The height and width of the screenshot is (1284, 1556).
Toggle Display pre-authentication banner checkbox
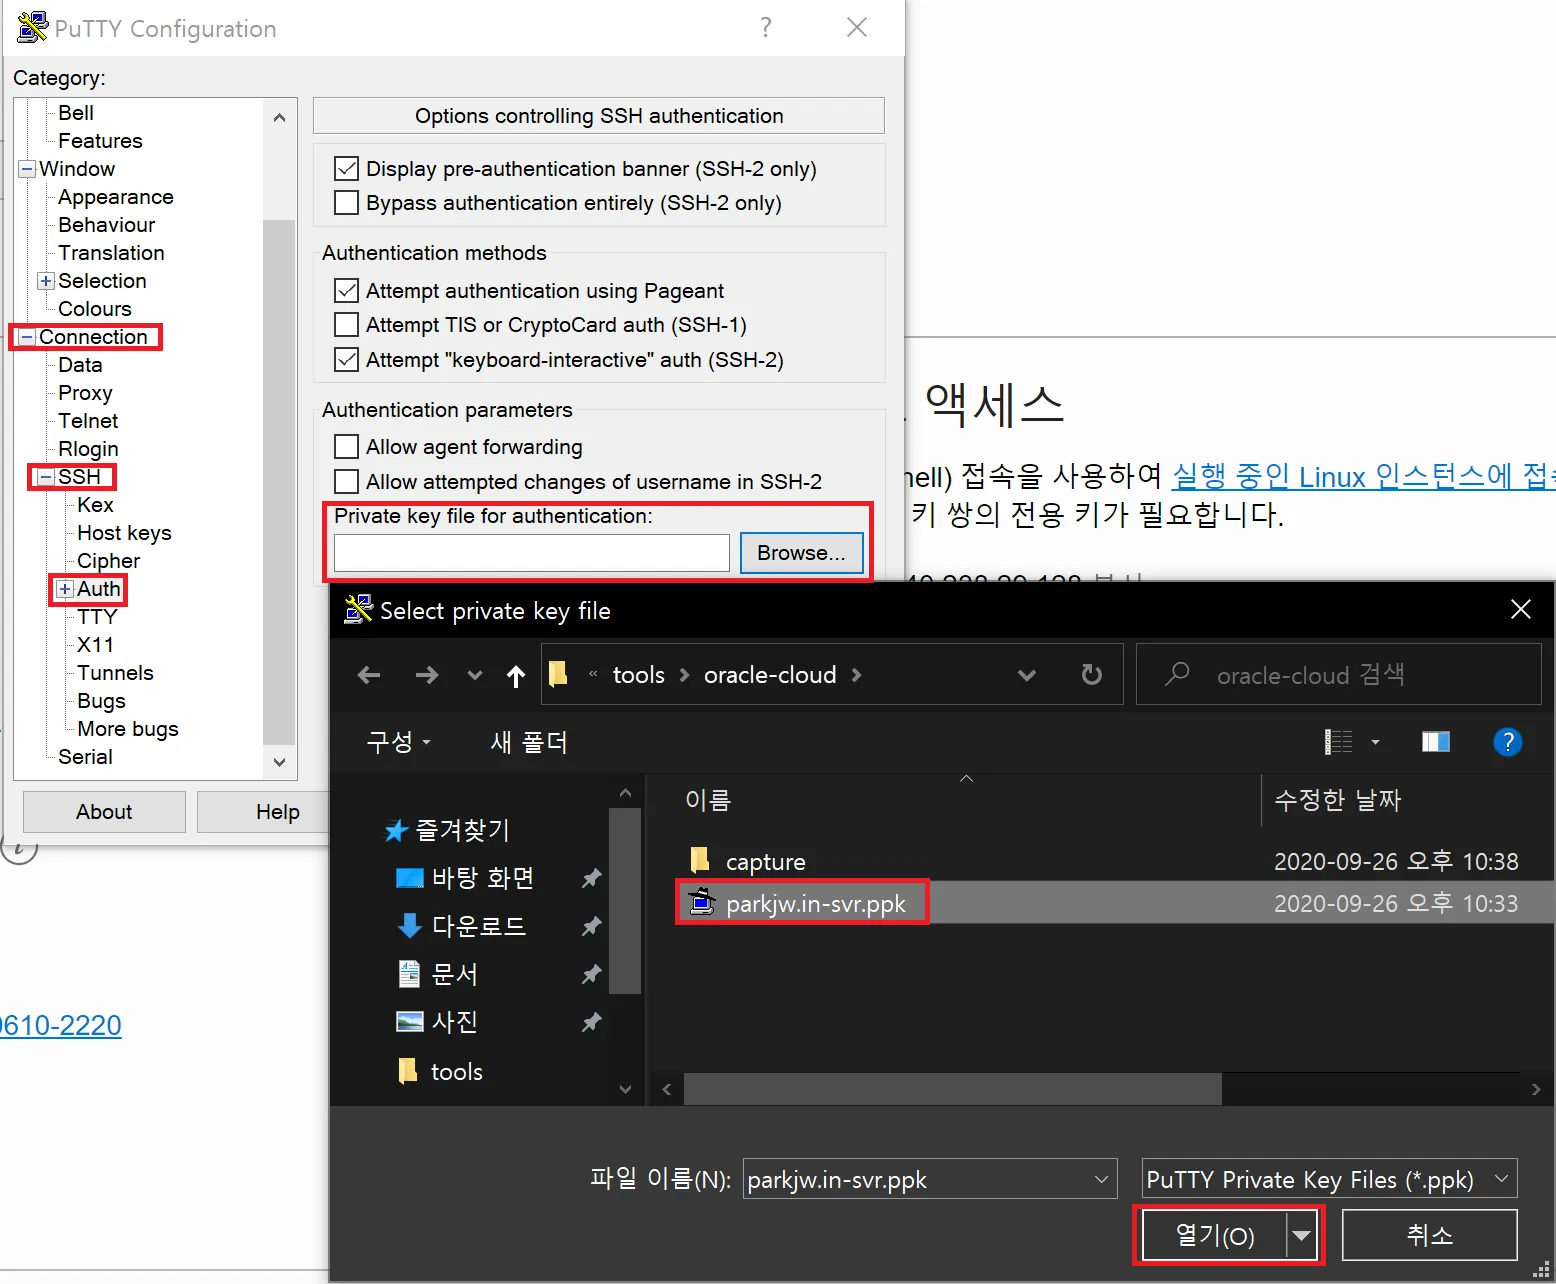point(346,168)
